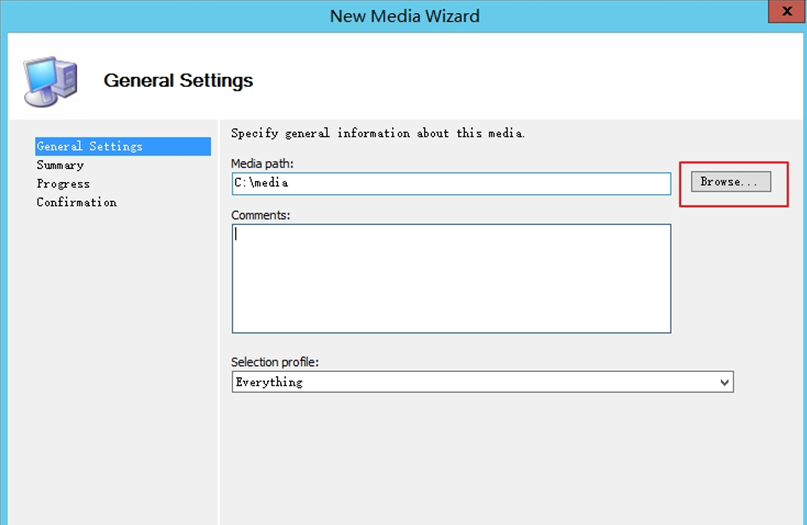Open the Everything selection profile combo box
This screenshot has width=807, height=525.
pos(483,382)
